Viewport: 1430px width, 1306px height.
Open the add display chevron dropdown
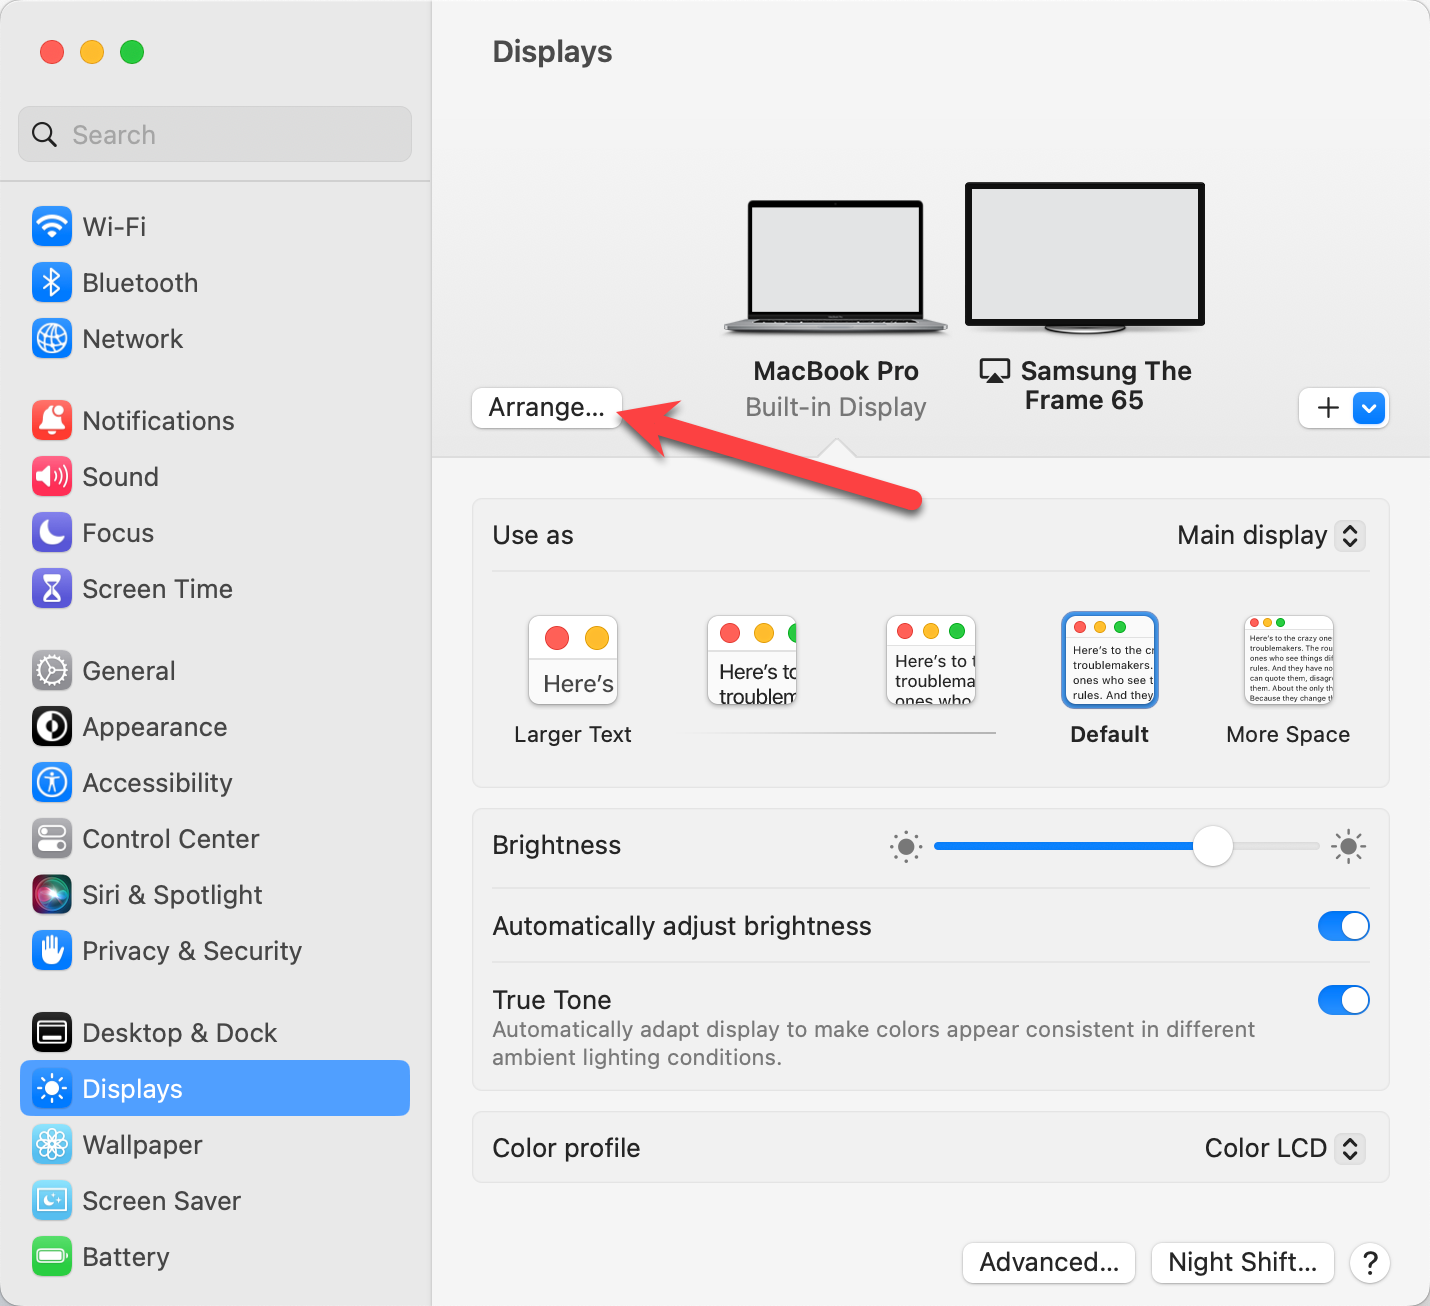[1369, 408]
